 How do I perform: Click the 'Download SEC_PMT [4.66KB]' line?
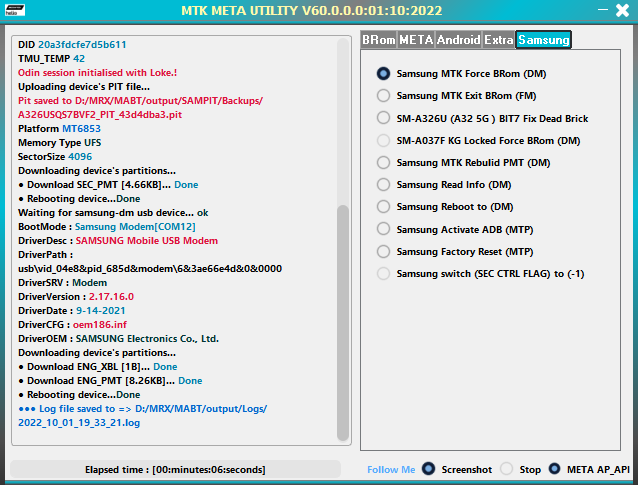click(108, 185)
